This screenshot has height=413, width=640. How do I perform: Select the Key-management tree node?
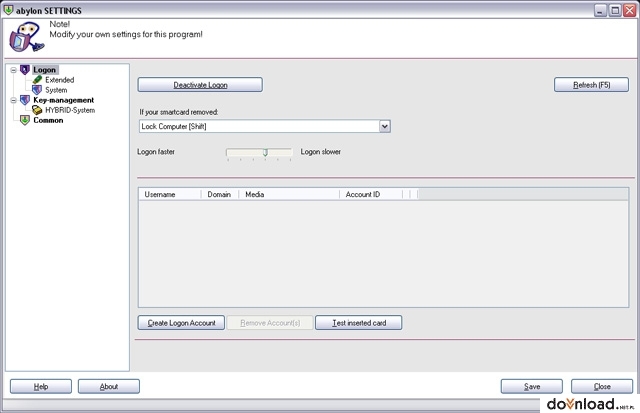pos(64,100)
